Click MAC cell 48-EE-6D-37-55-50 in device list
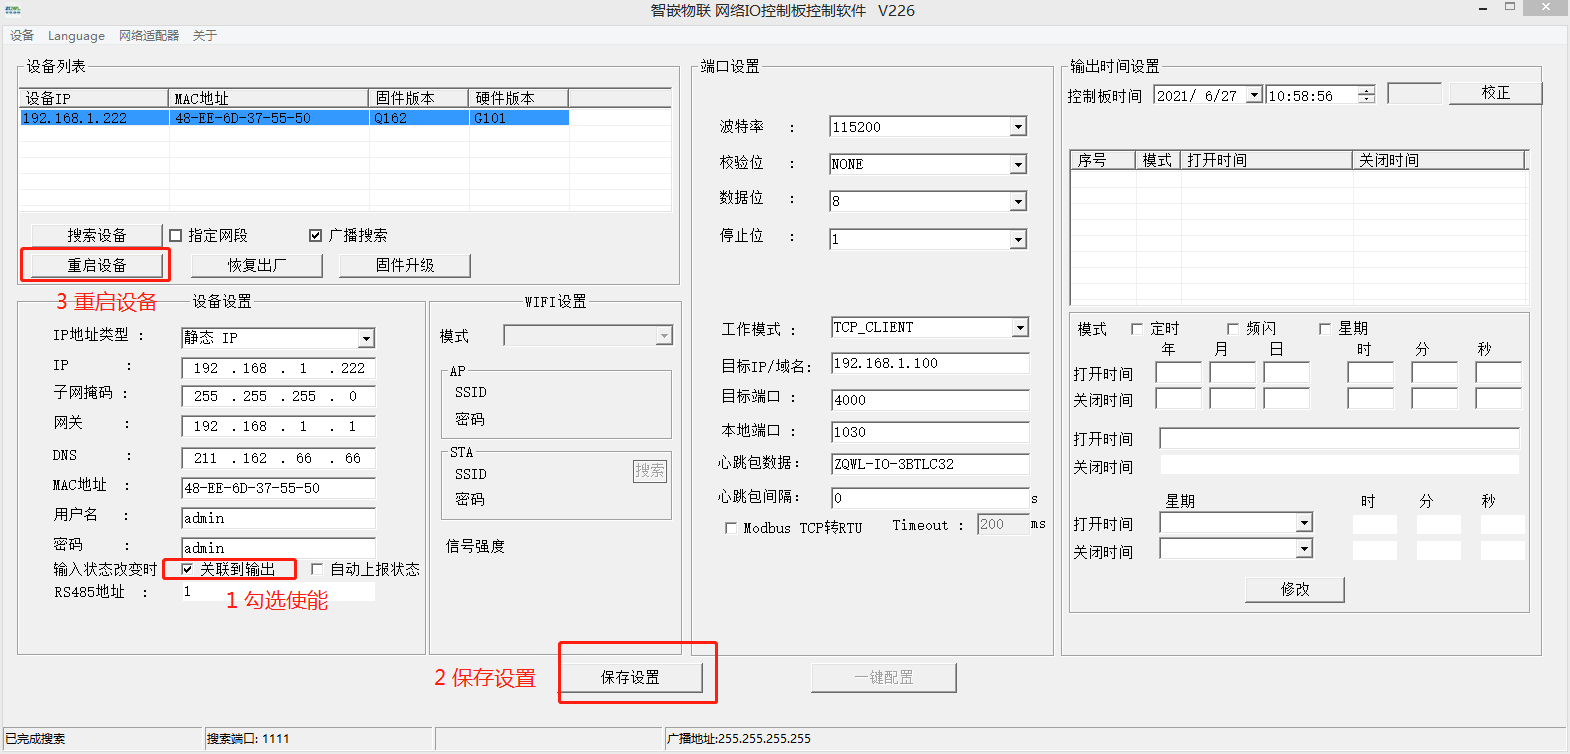The image size is (1570, 754). click(x=243, y=118)
